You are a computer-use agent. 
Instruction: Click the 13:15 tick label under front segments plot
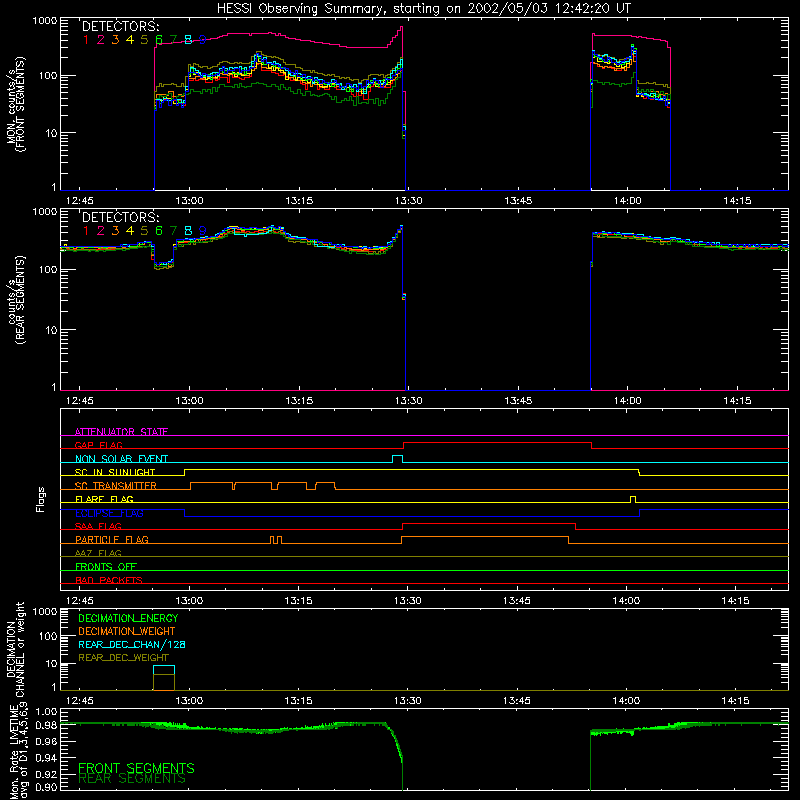coord(299,201)
